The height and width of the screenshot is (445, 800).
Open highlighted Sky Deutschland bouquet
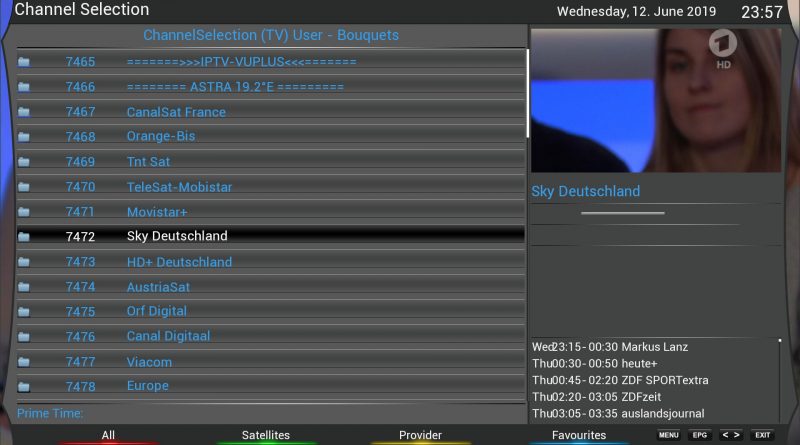[x=270, y=236]
